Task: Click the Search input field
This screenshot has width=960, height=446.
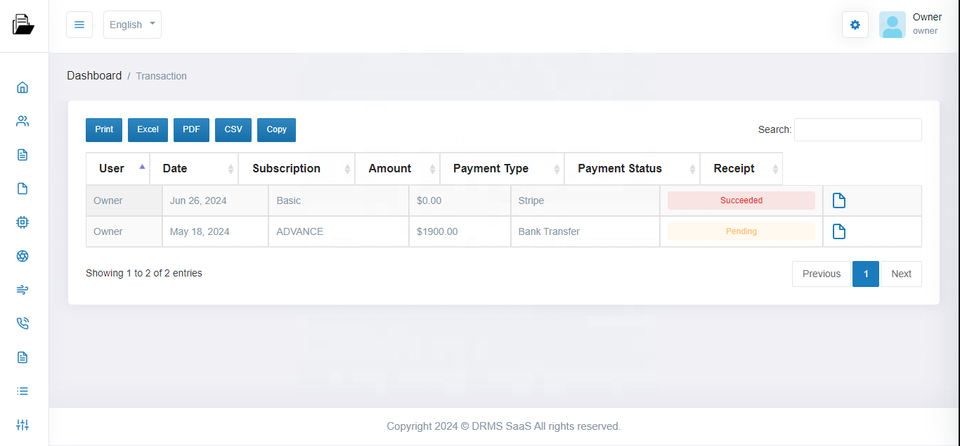Action: tap(857, 130)
